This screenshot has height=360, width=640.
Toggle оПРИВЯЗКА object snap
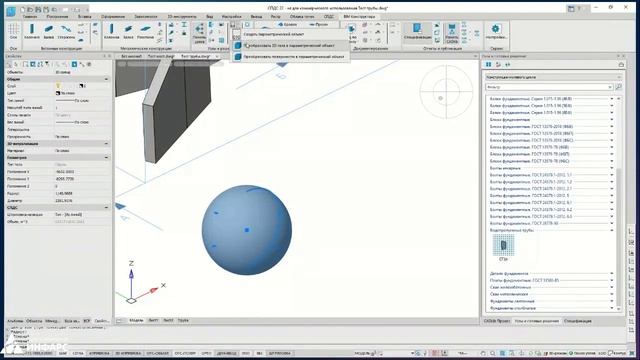tap(99, 353)
